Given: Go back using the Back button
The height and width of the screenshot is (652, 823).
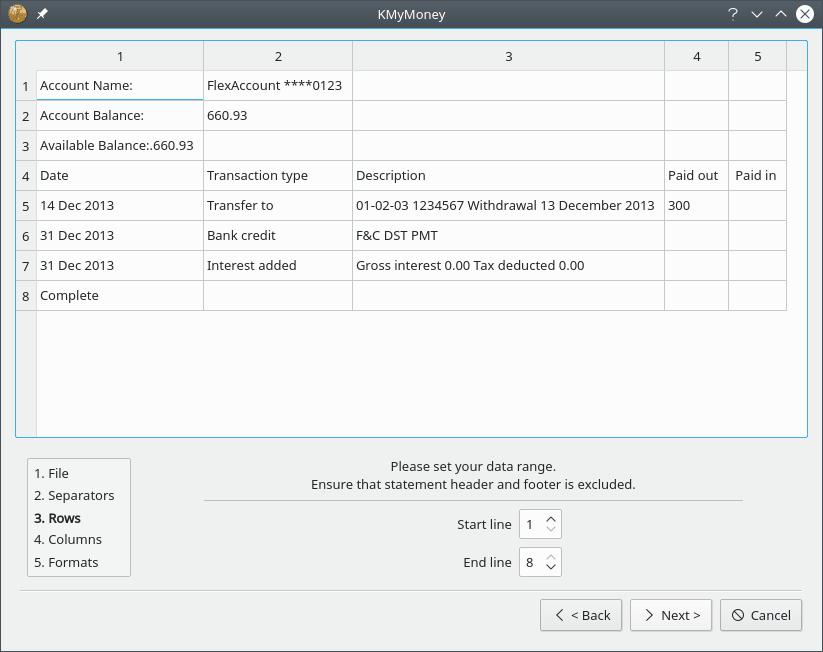Looking at the screenshot, I should pos(581,615).
